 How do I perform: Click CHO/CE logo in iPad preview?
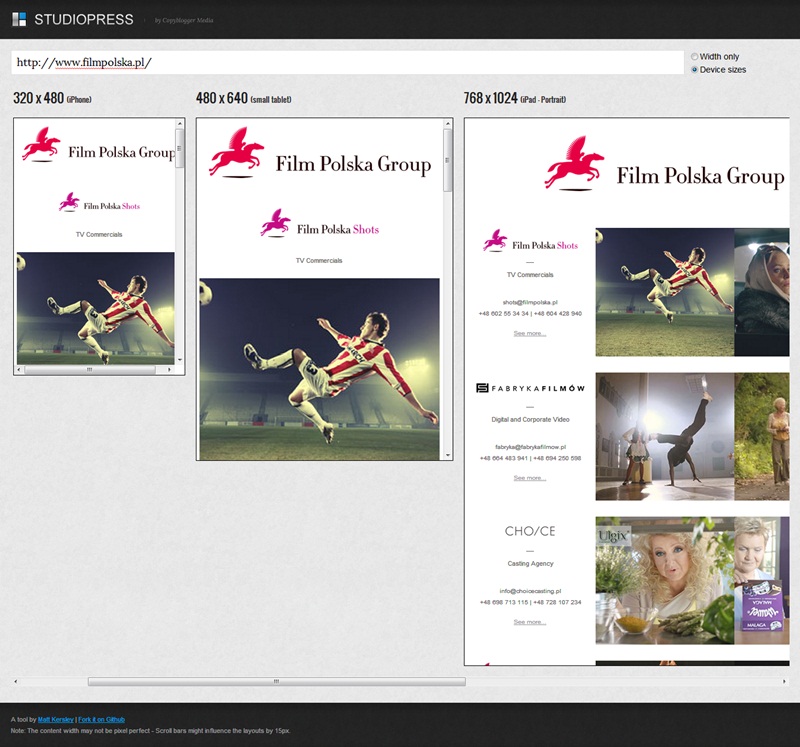[x=530, y=531]
